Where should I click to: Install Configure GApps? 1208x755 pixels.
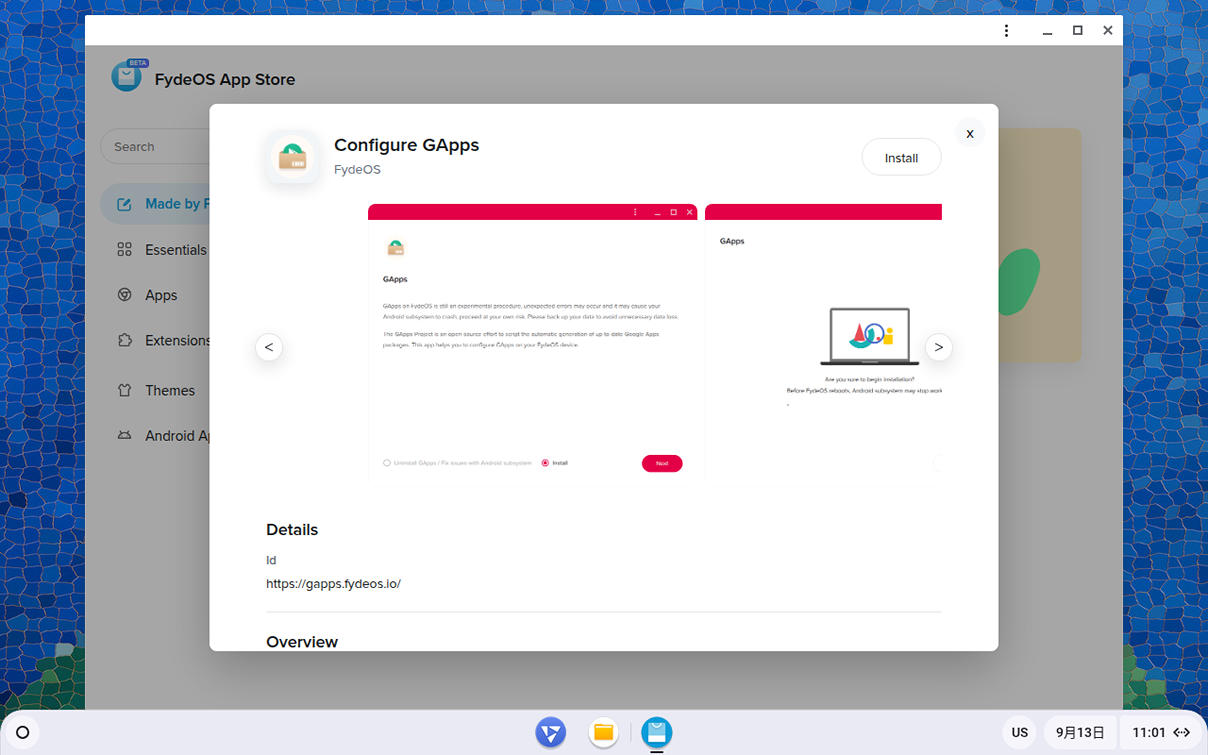coord(901,158)
